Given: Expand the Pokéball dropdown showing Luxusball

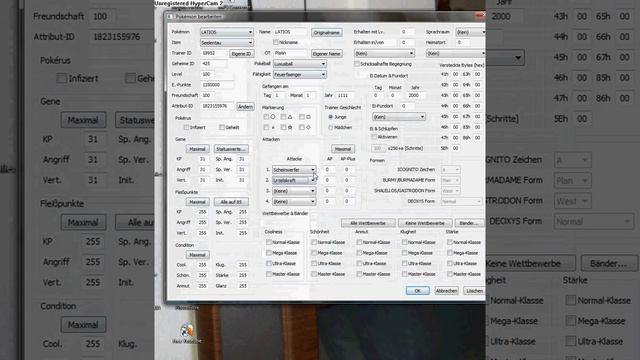Looking at the screenshot, I should [x=299, y=64].
